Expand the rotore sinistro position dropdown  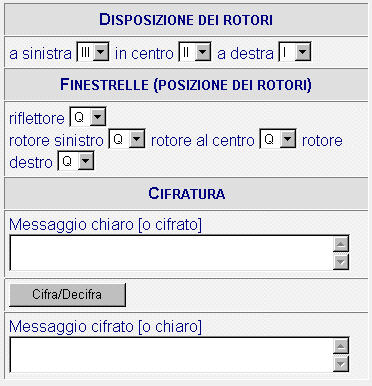pyautogui.click(x=137, y=139)
